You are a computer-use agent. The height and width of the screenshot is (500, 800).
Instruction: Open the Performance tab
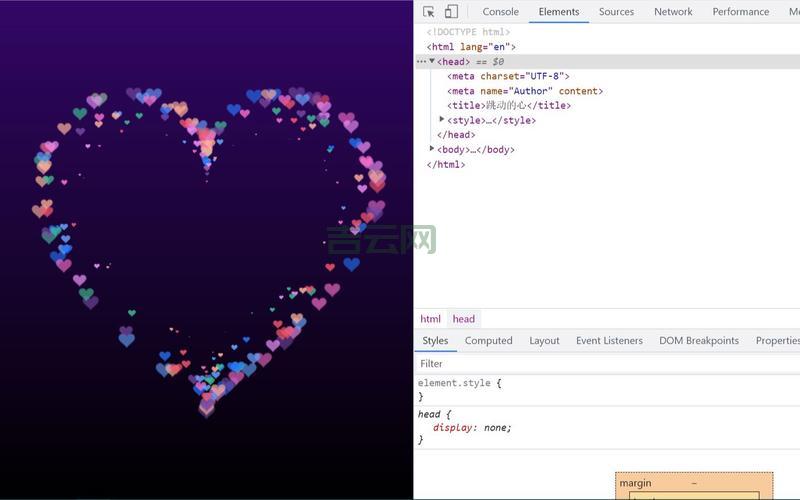tap(740, 12)
